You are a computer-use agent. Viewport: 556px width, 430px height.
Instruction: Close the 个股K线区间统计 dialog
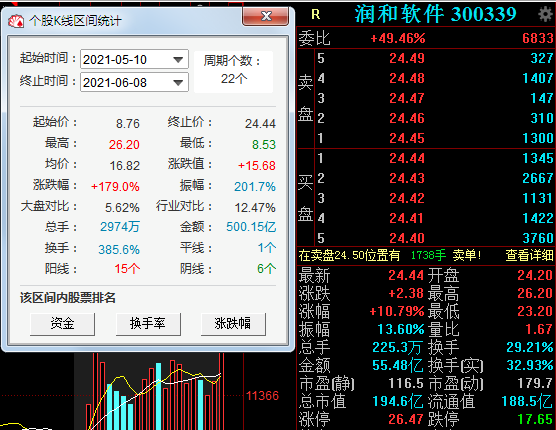(x=265, y=16)
